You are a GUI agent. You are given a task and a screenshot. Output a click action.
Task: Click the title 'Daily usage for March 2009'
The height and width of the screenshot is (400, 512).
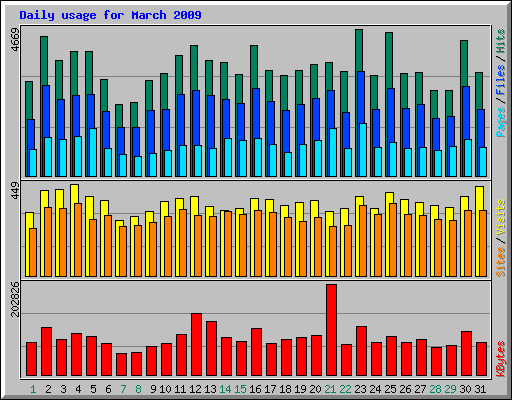coord(110,15)
